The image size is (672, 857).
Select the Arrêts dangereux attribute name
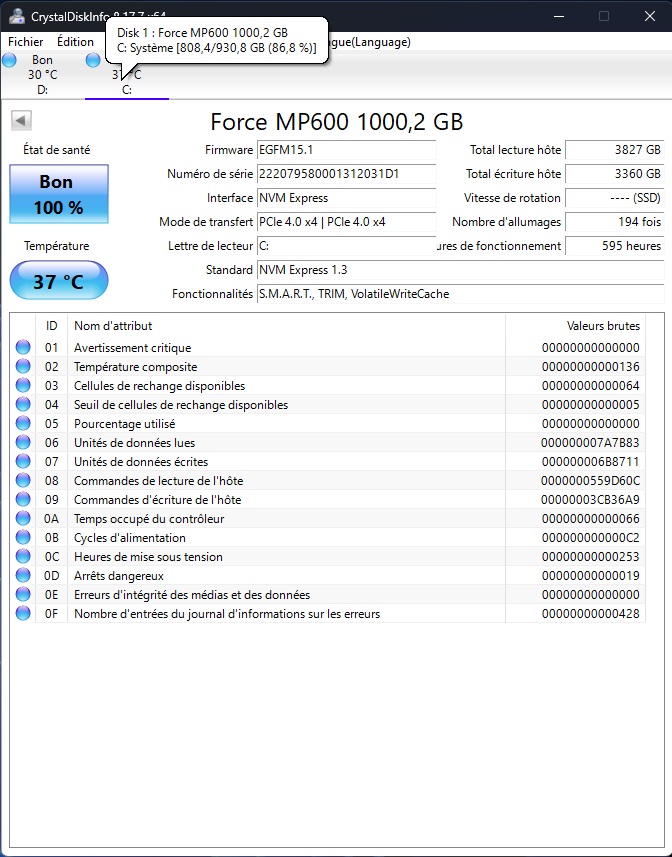pos(119,576)
